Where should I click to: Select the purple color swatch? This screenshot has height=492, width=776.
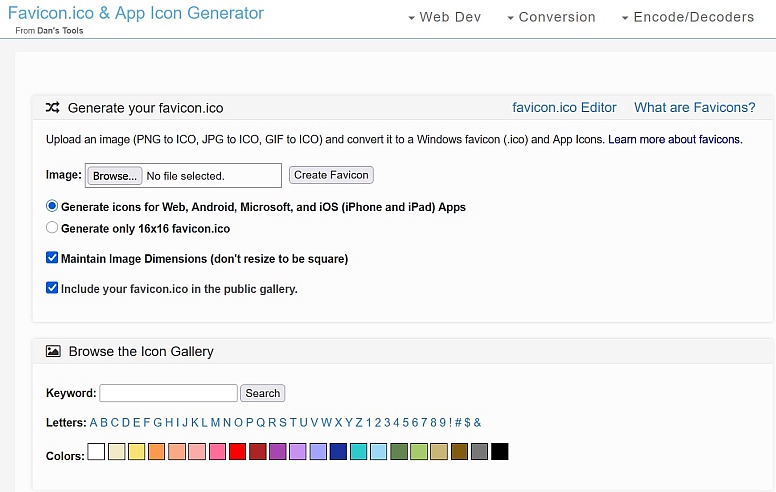click(x=278, y=451)
